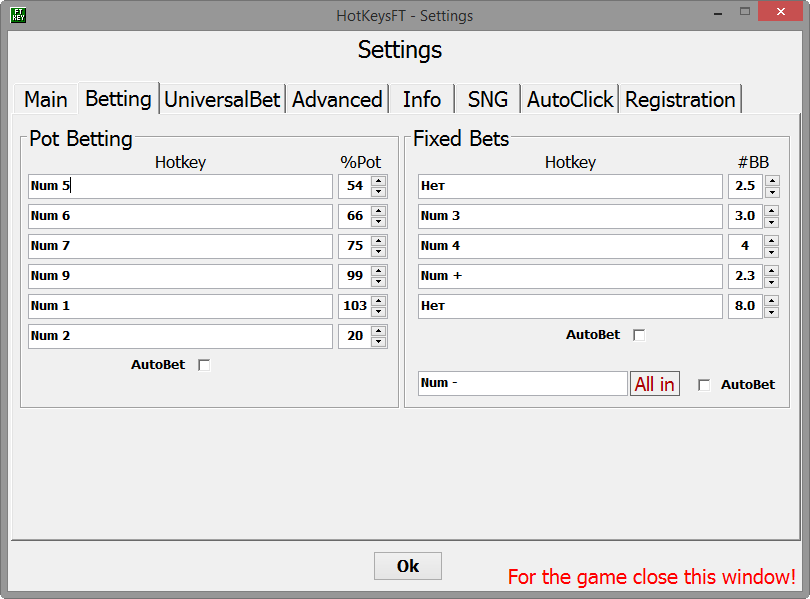This screenshot has width=810, height=599.
Task: Increase the 75 %Pot value
Action: point(379,241)
